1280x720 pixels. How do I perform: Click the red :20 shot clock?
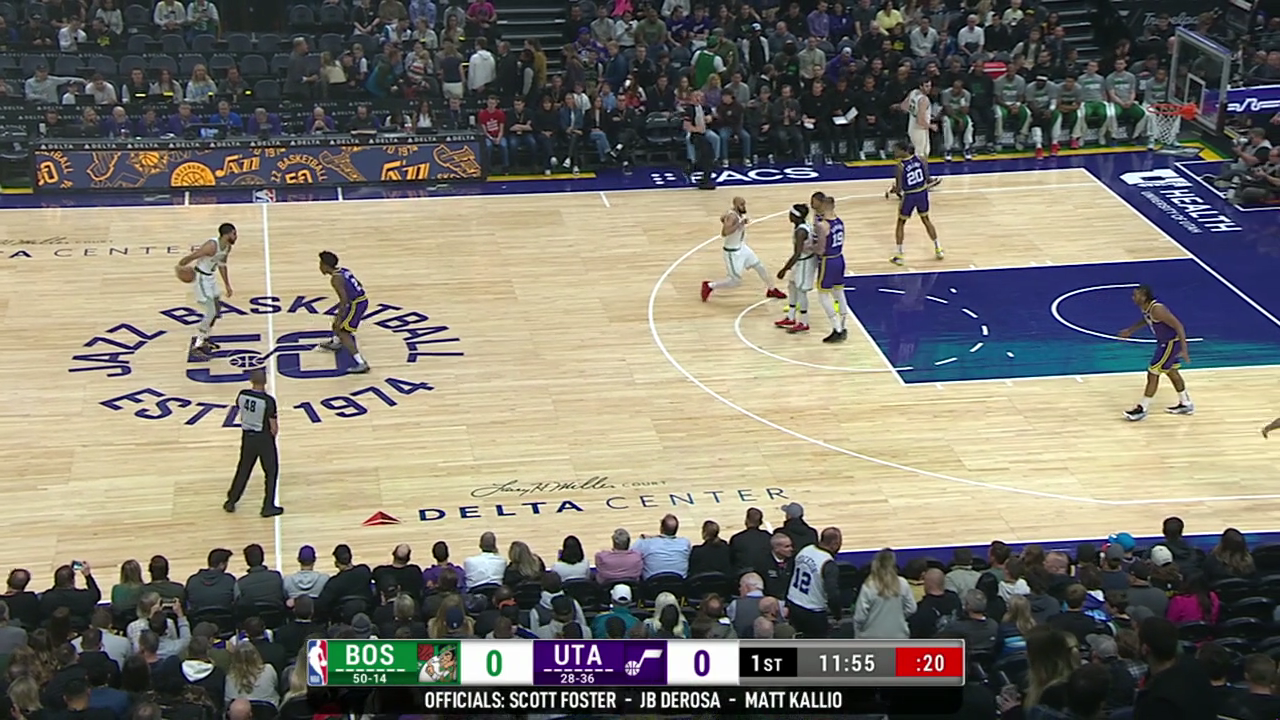coord(928,663)
